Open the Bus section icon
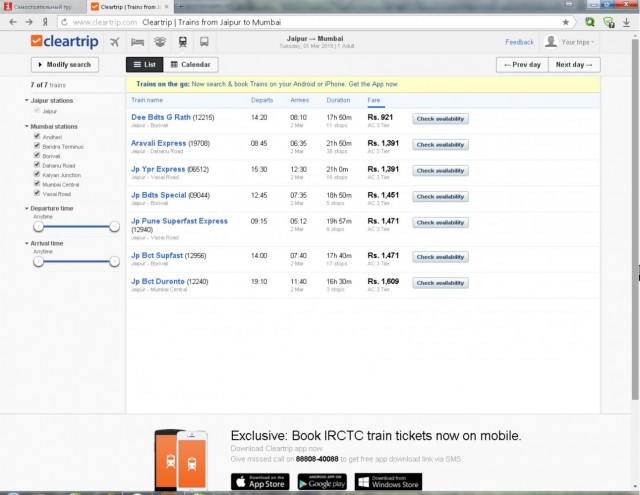 pyautogui.click(x=204, y=42)
